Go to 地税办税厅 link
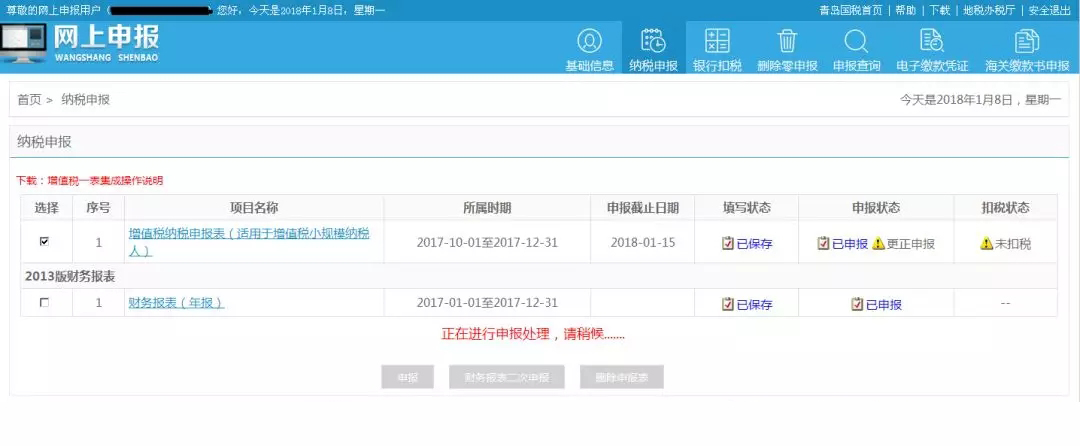The image size is (1080, 446). (988, 10)
